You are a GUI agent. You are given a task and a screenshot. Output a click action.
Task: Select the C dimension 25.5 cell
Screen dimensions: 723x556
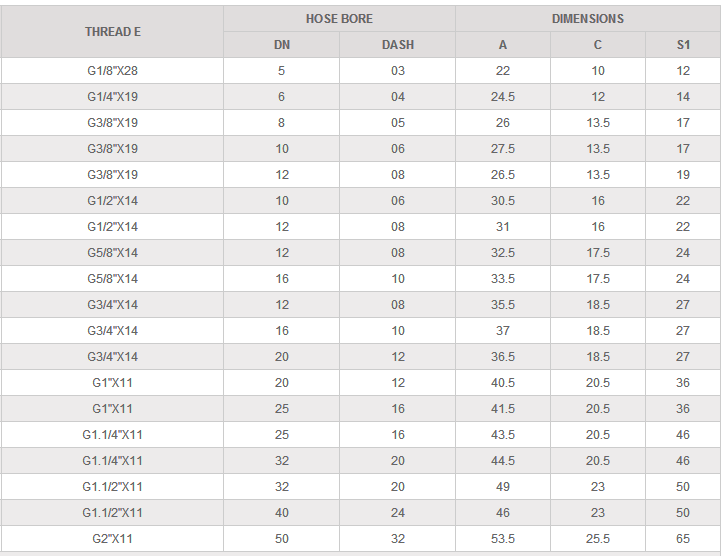point(598,539)
